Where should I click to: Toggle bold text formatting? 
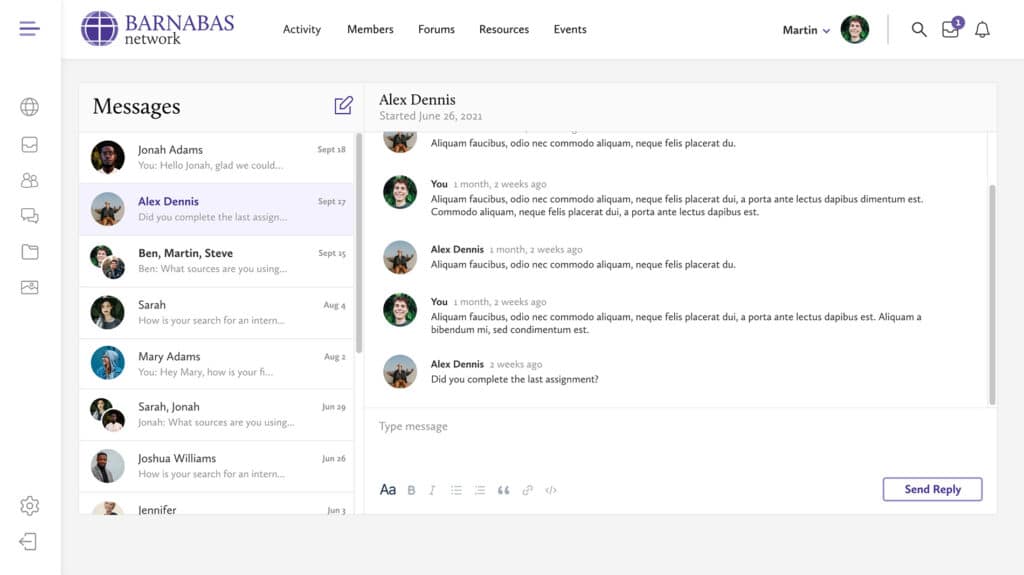pyautogui.click(x=411, y=490)
